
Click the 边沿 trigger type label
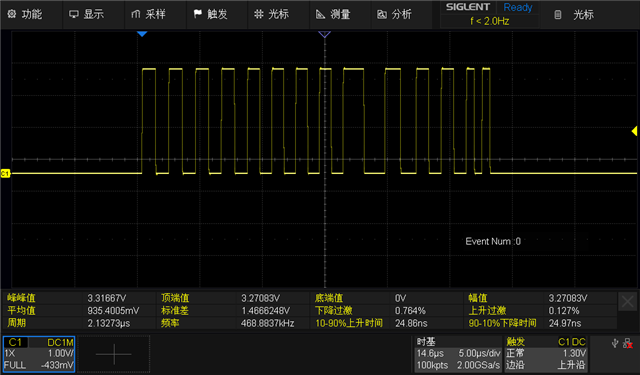click(515, 365)
